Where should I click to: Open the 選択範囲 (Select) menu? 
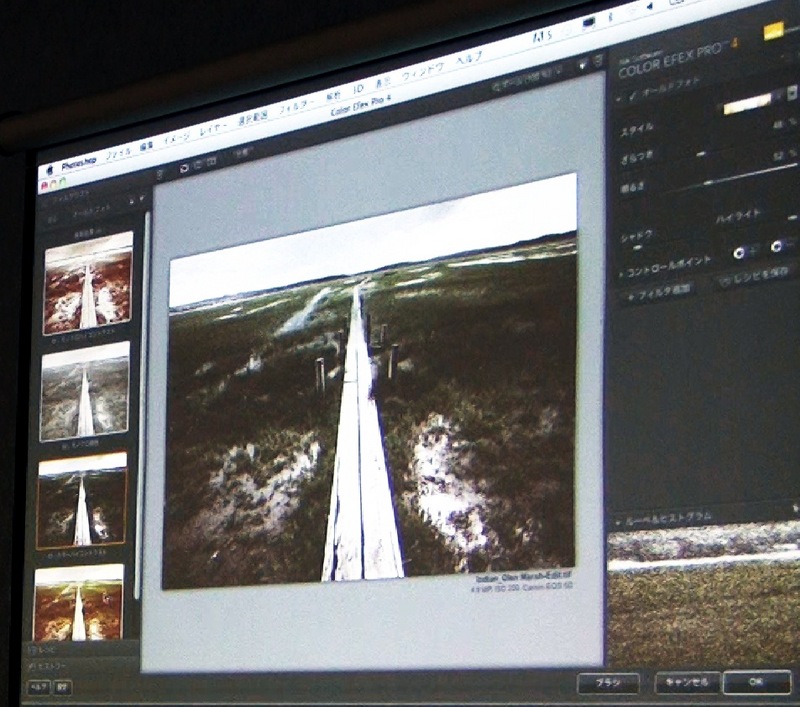pyautogui.click(x=253, y=118)
